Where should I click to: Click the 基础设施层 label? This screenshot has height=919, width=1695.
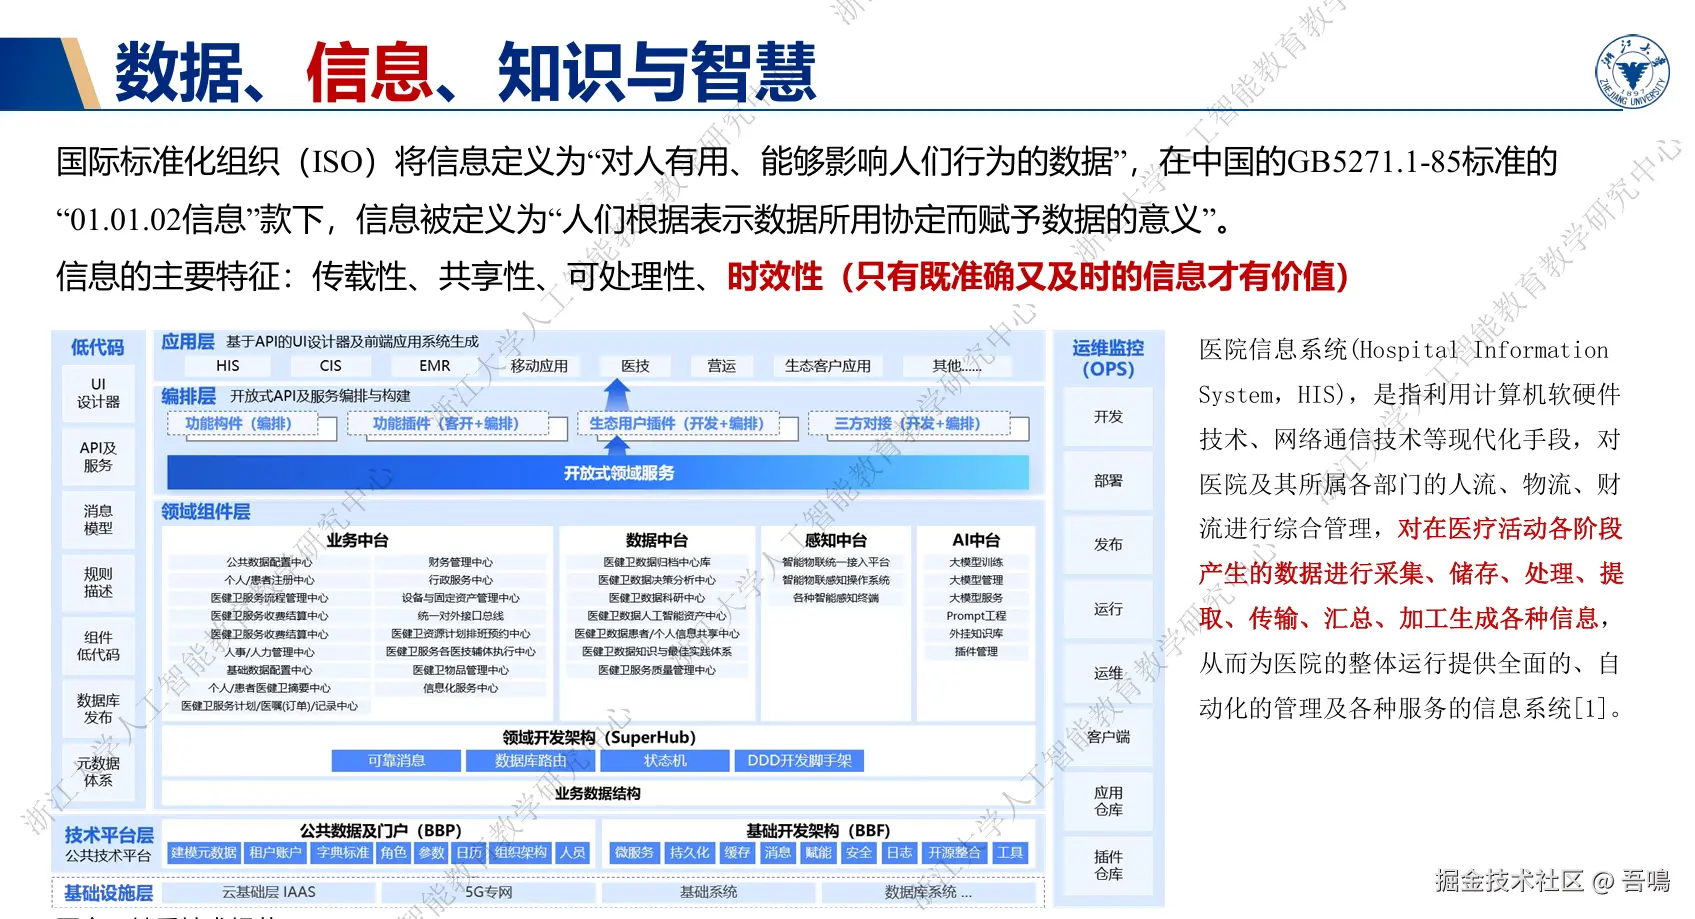108,893
